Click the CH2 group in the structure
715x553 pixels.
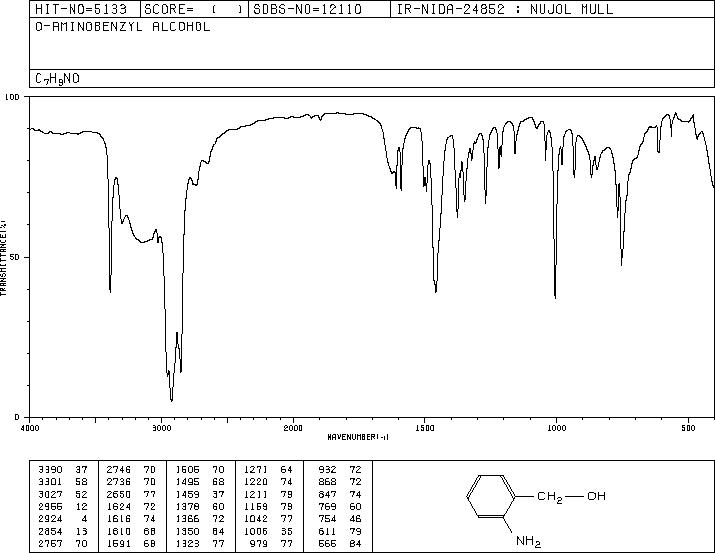pos(549,496)
